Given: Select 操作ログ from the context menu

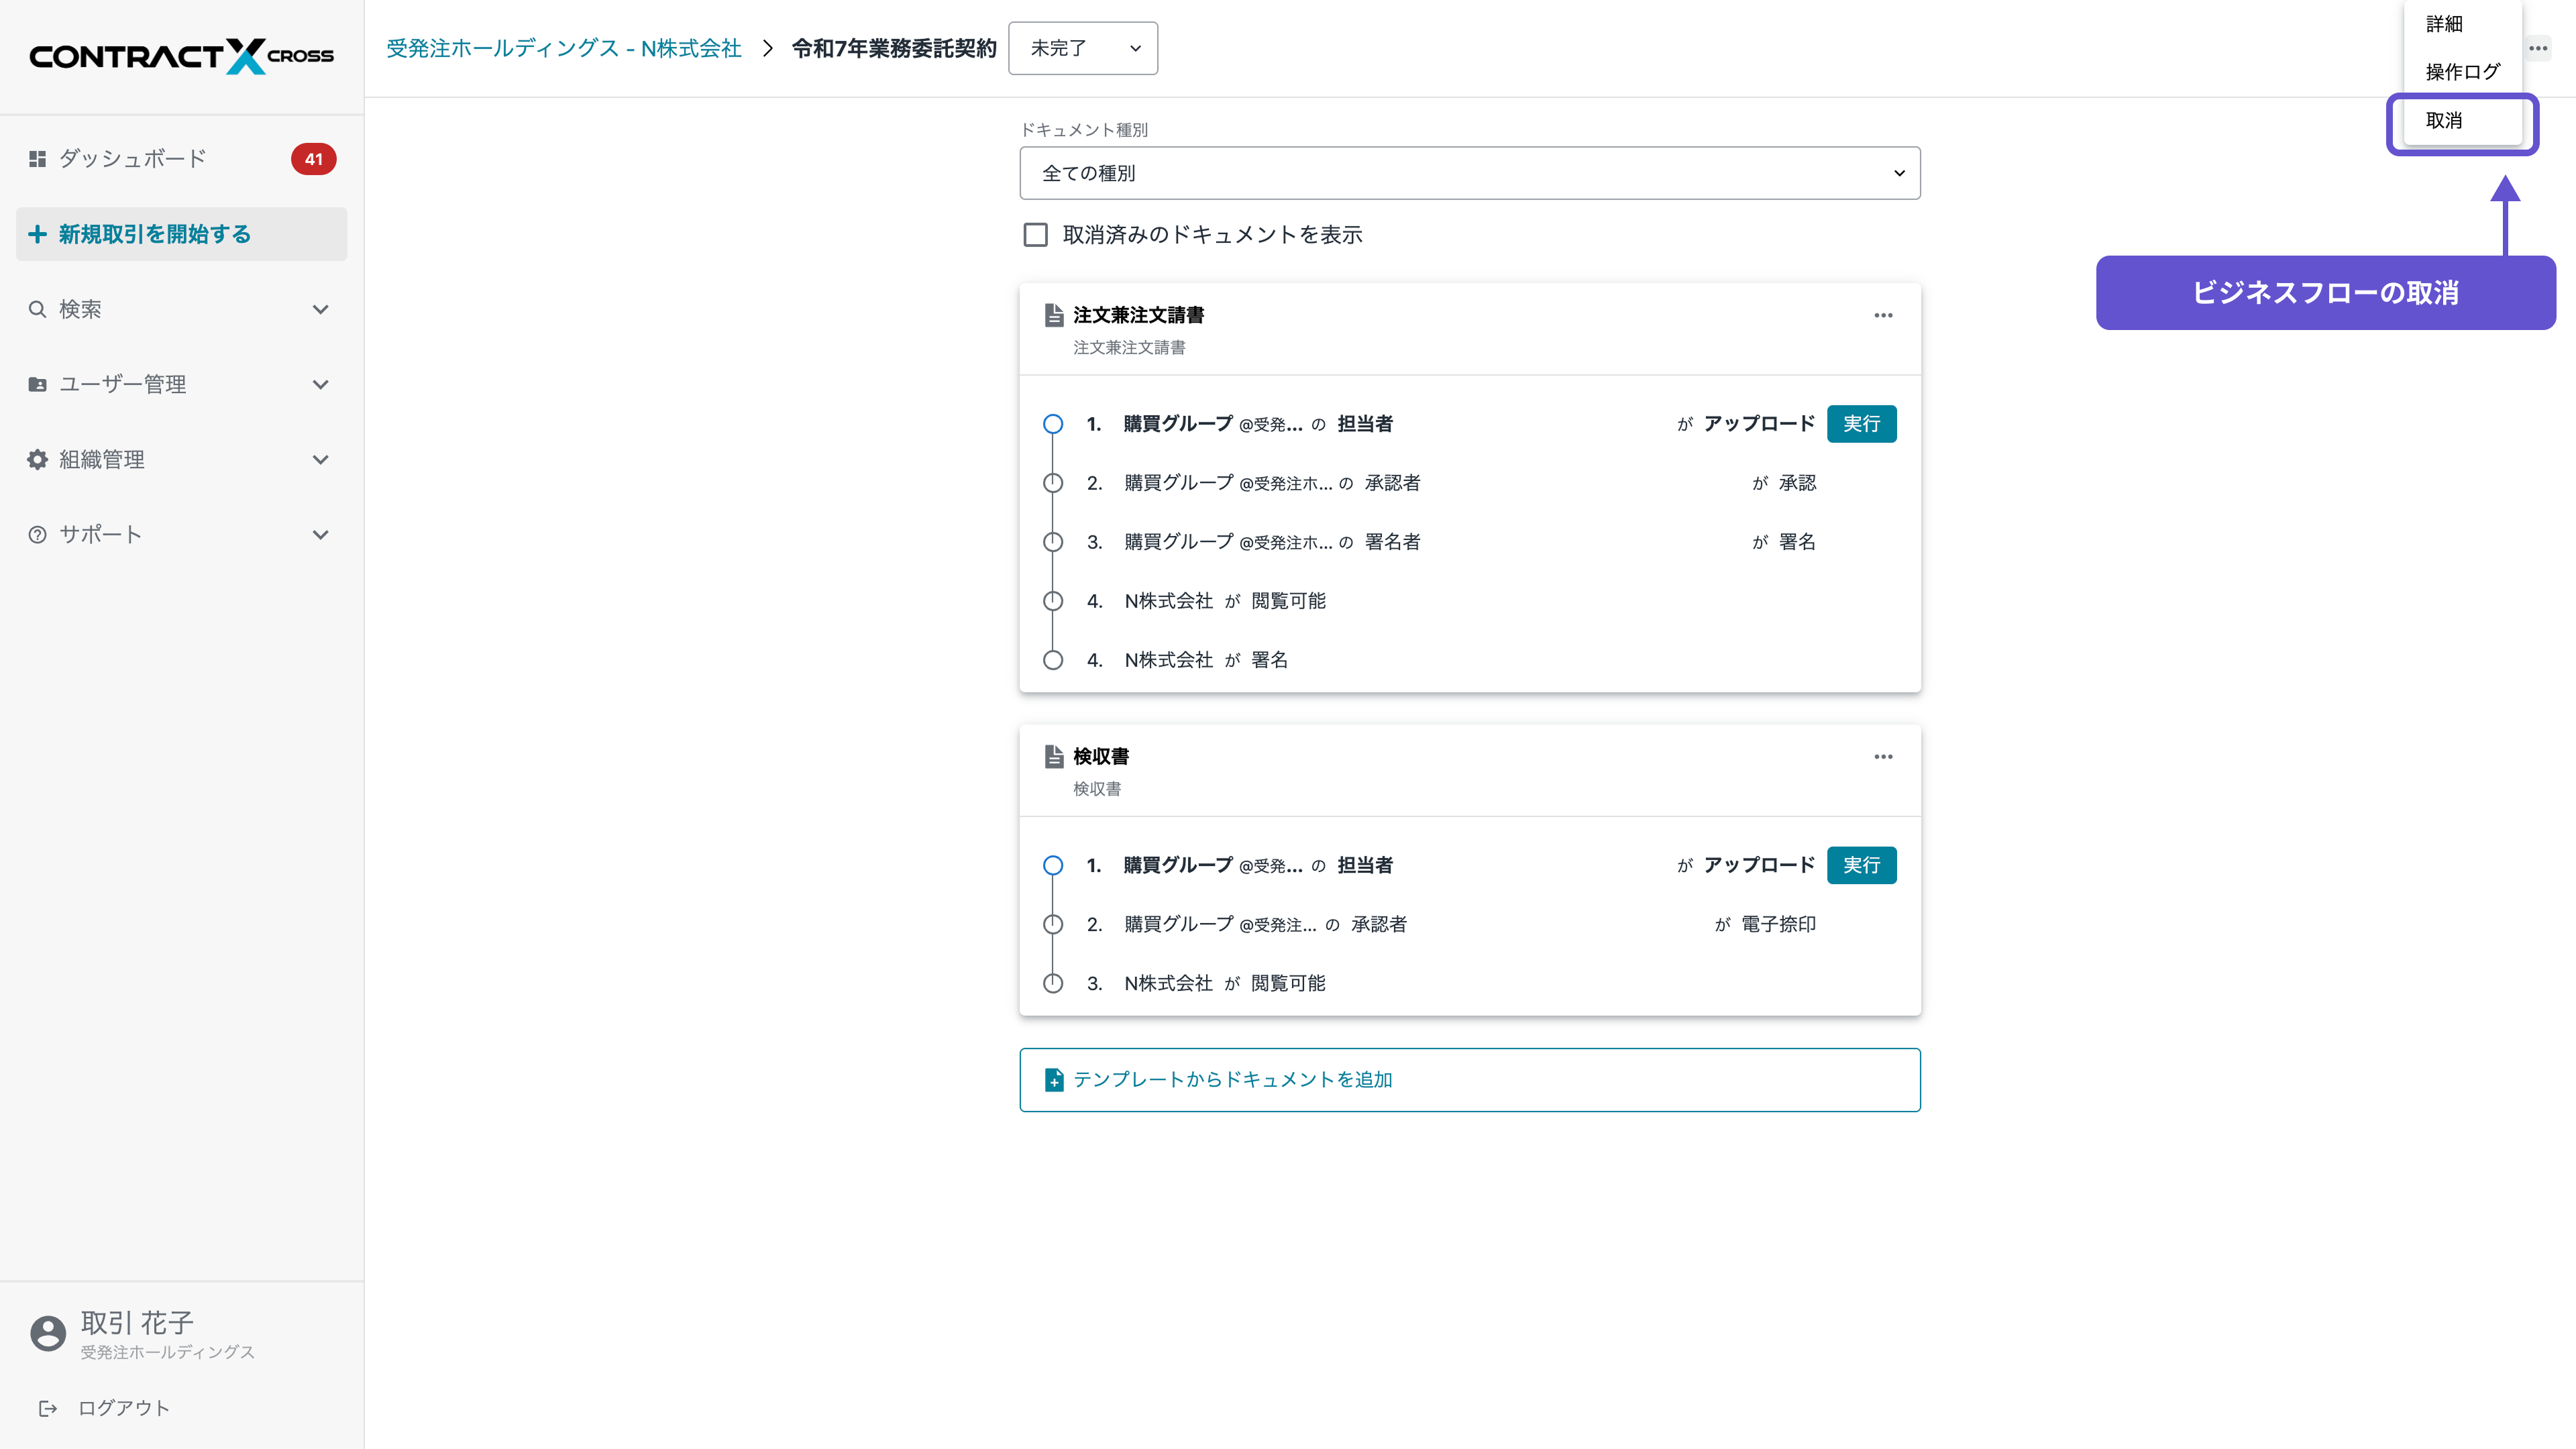Looking at the screenshot, I should pyautogui.click(x=2462, y=70).
